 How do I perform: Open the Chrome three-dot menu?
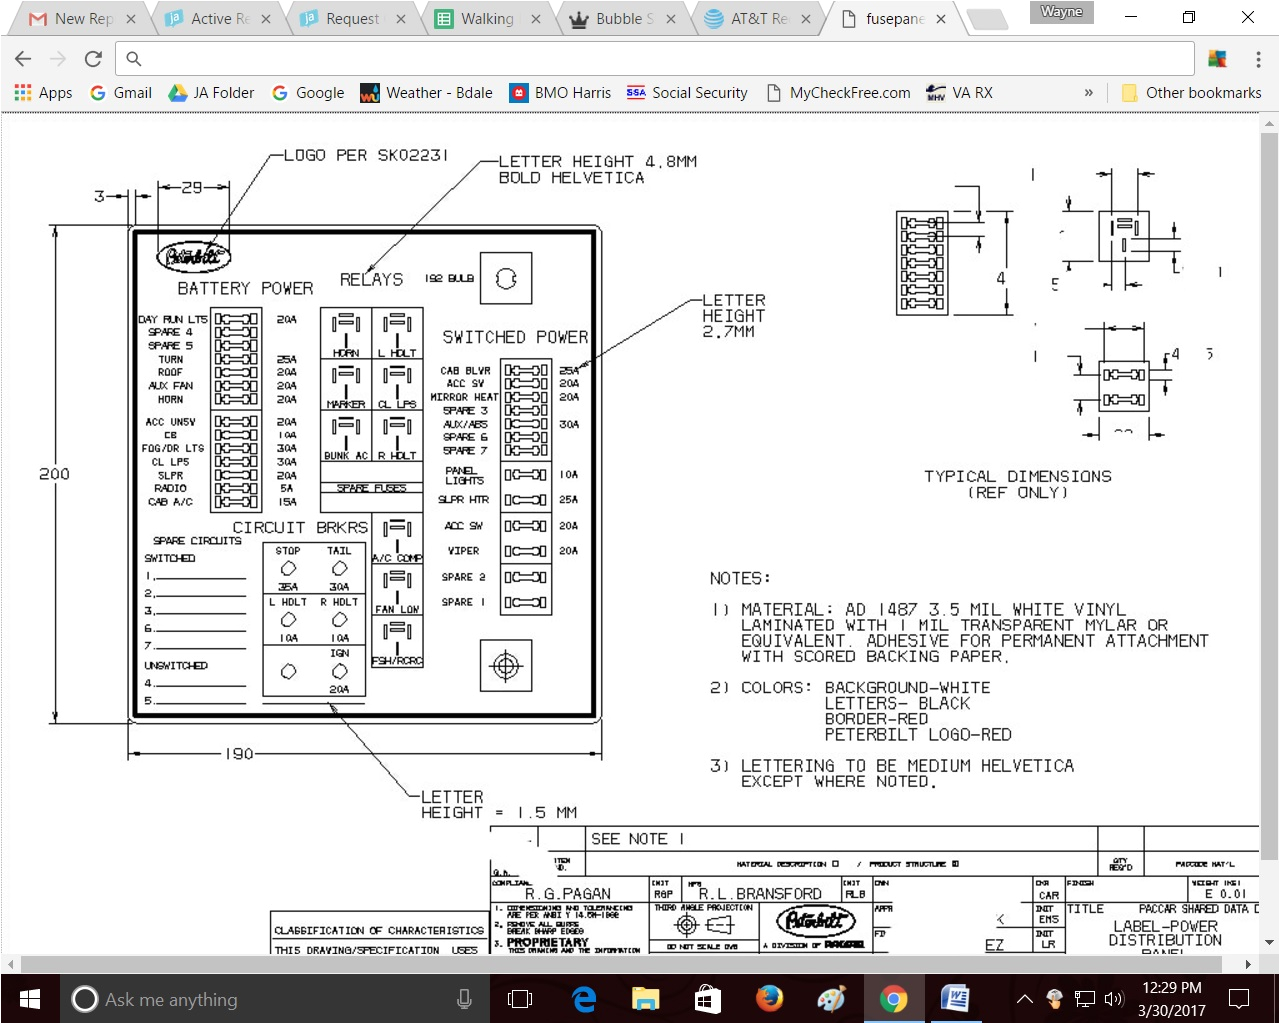coord(1258,59)
